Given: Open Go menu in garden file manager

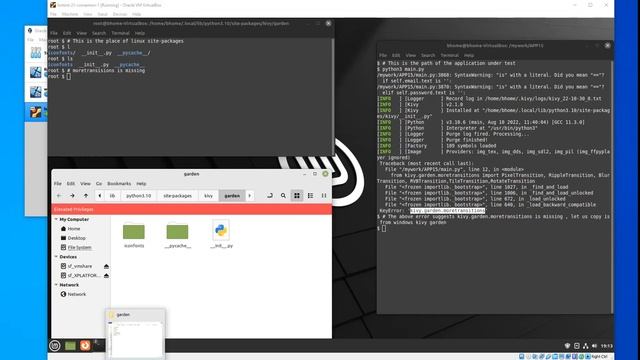Looking at the screenshot, I should [x=99, y=184].
